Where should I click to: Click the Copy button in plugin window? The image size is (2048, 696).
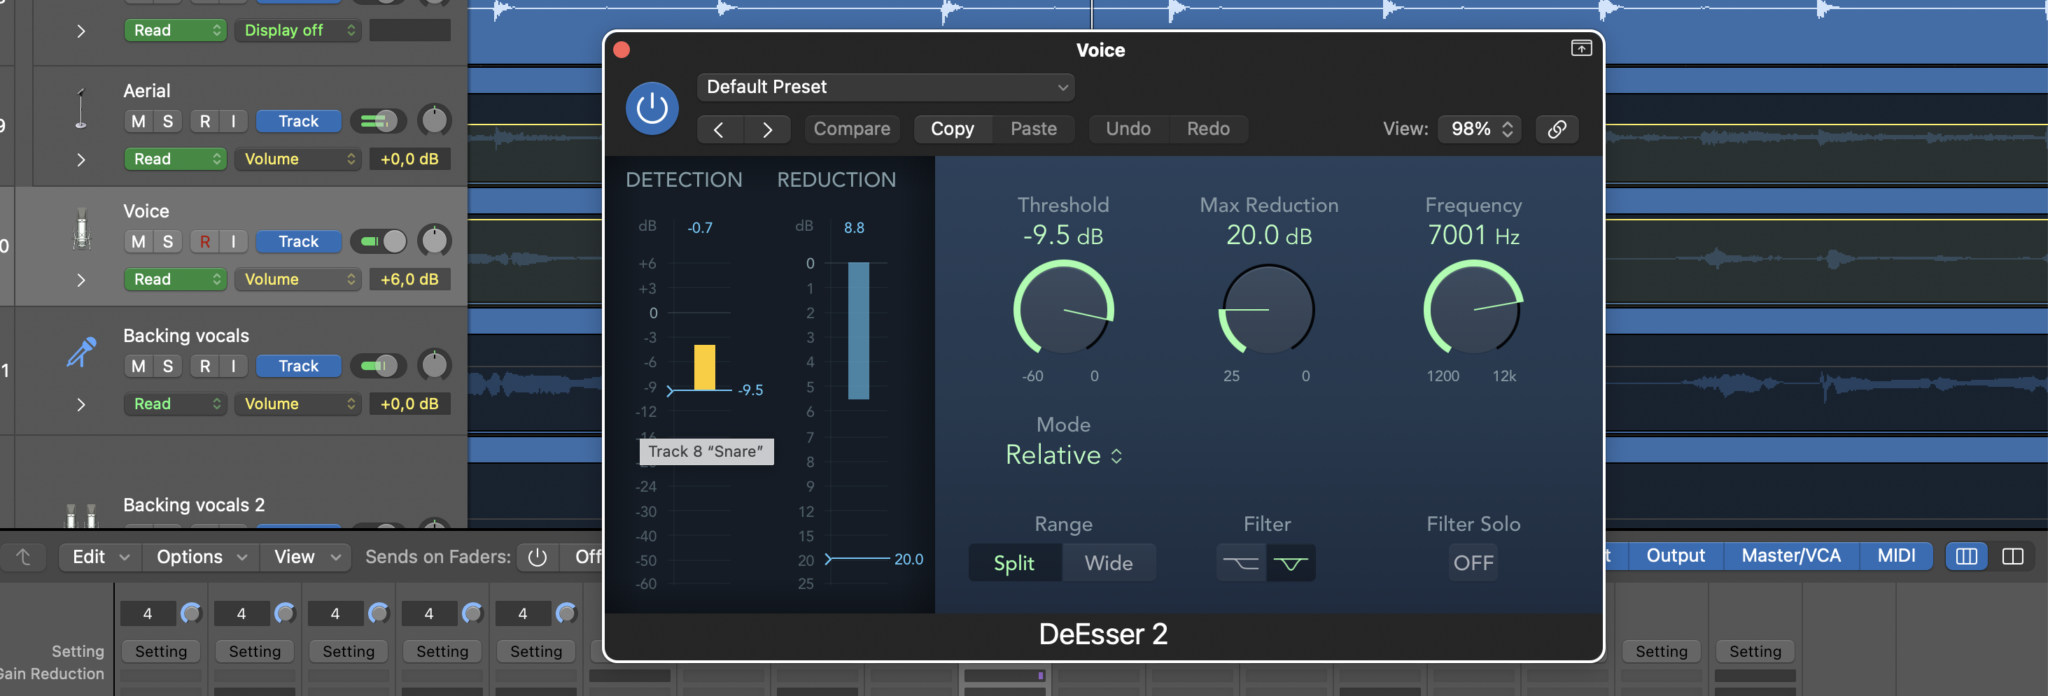pyautogui.click(x=952, y=129)
